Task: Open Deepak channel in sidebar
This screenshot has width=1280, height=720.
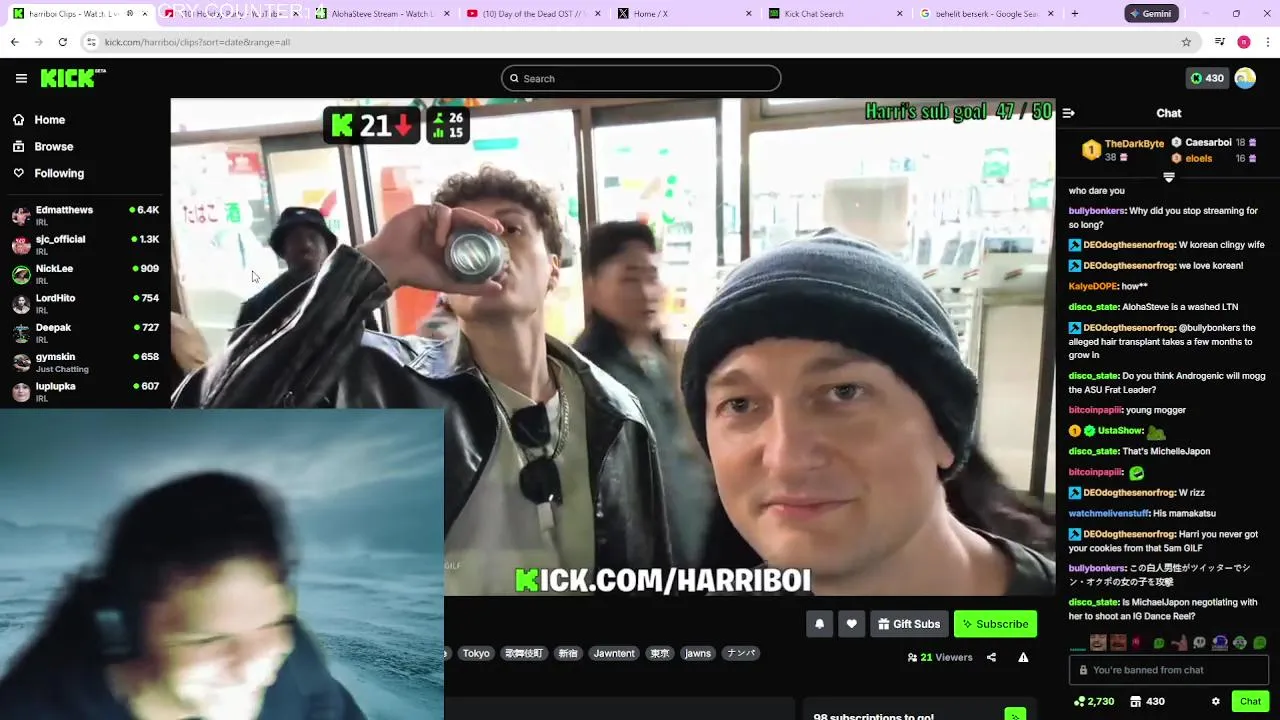Action: click(85, 332)
